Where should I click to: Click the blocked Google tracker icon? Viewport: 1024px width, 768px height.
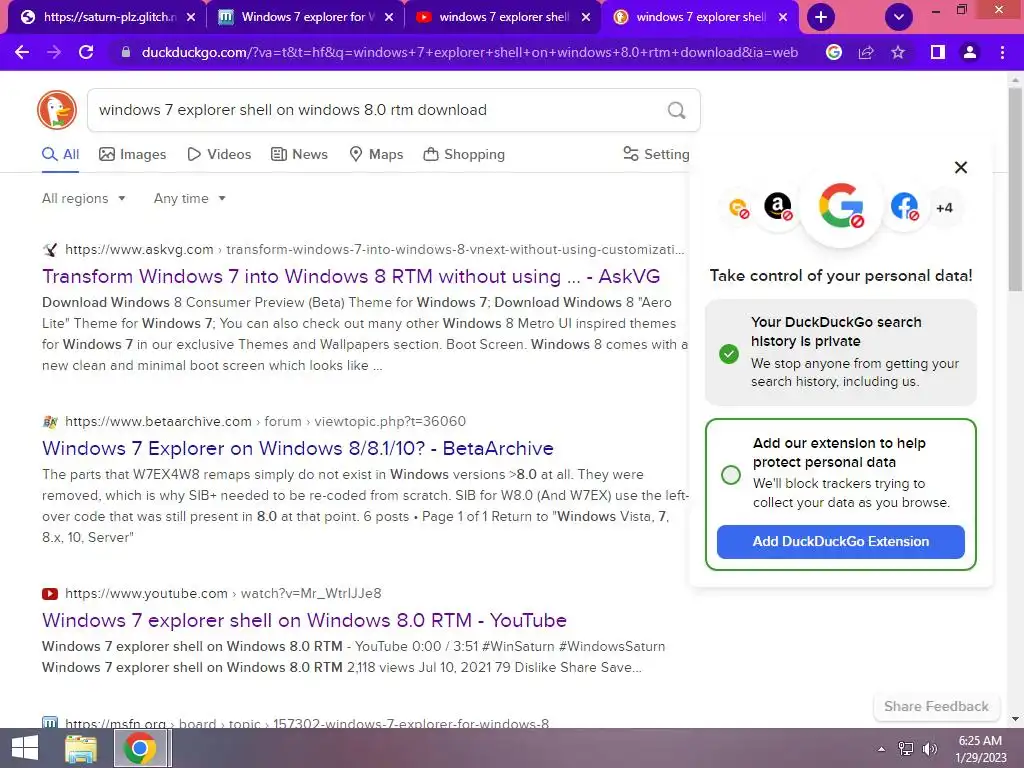click(841, 206)
